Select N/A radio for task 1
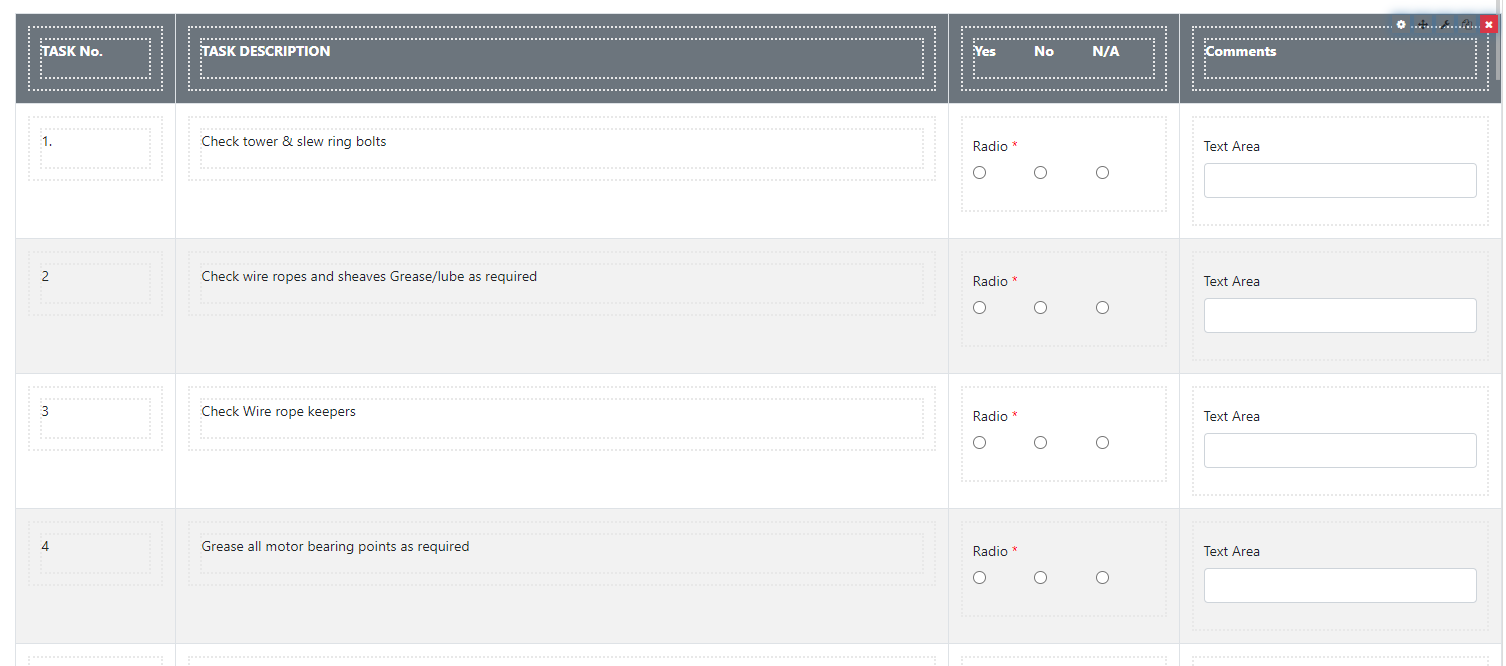The height and width of the screenshot is (666, 1506). [1102, 172]
